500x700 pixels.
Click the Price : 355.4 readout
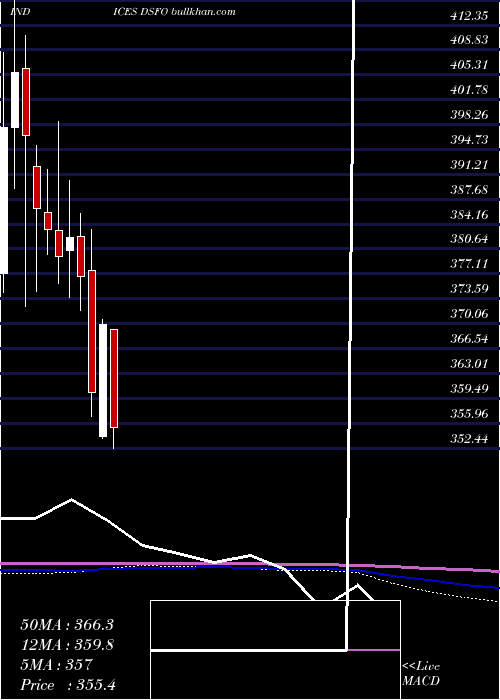click(68, 685)
